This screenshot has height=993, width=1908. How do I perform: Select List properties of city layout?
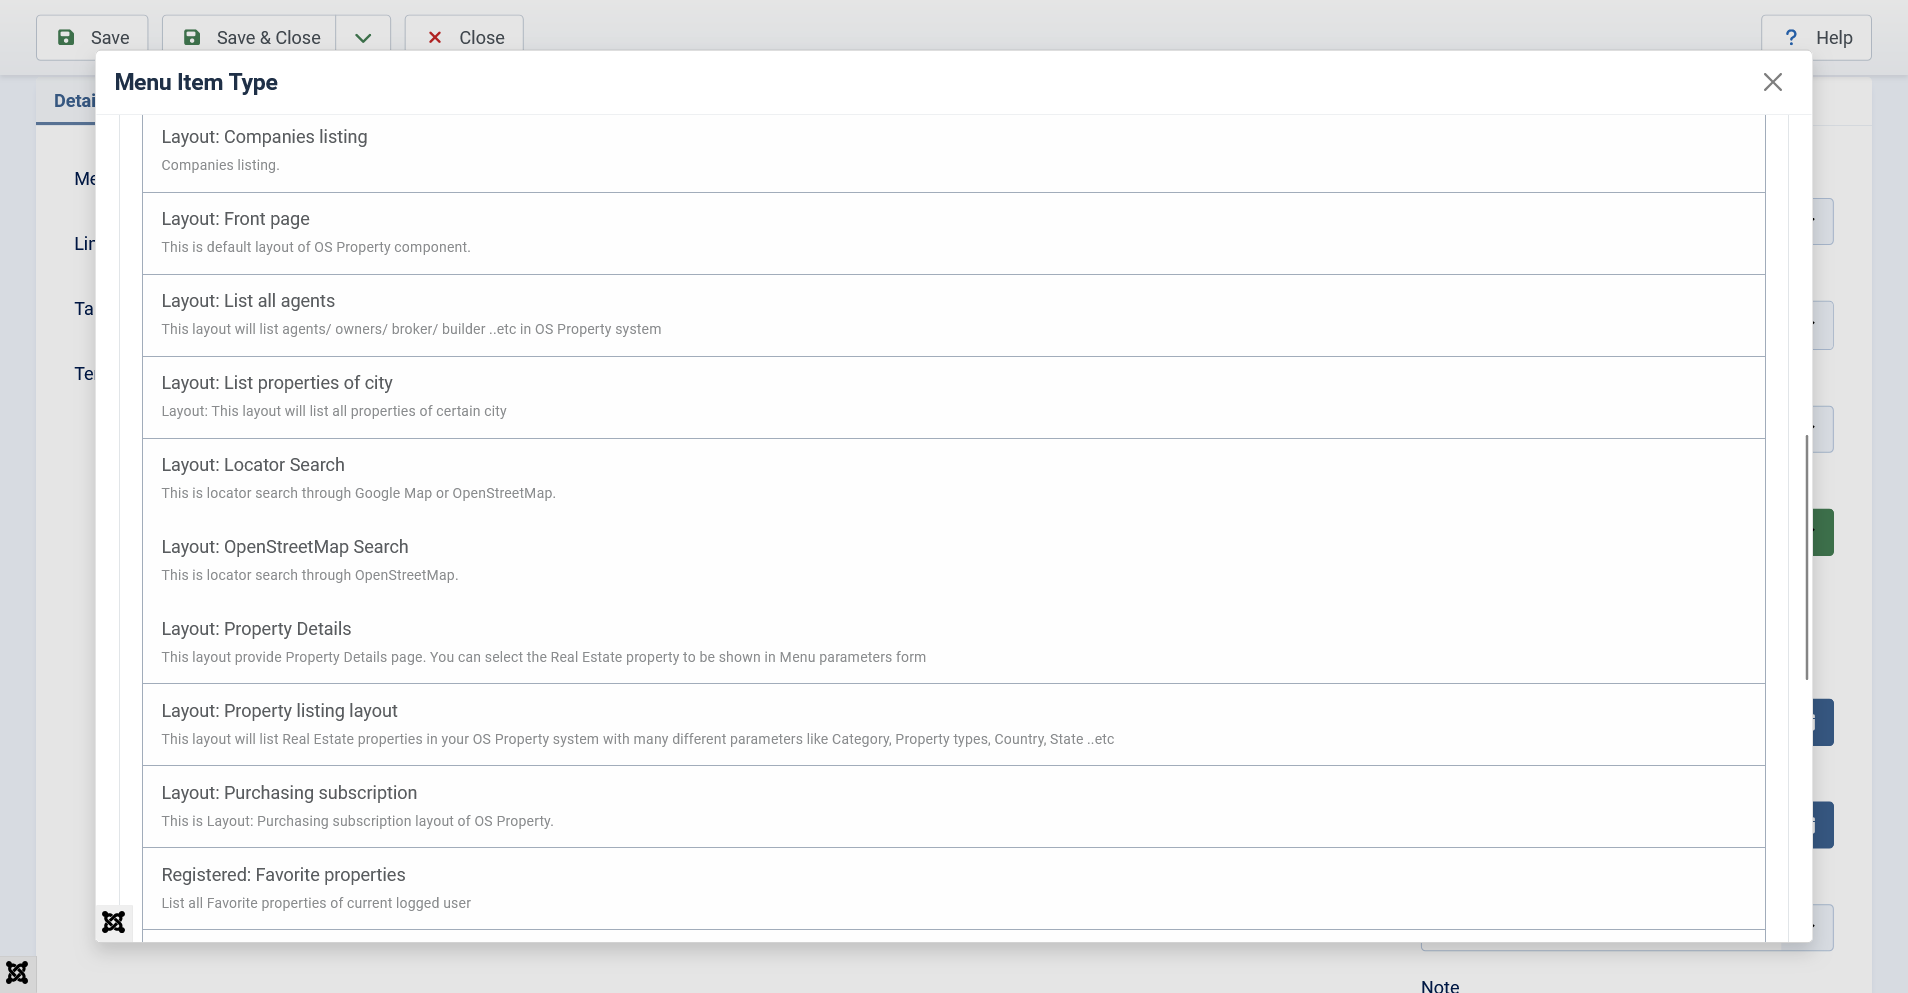[277, 383]
